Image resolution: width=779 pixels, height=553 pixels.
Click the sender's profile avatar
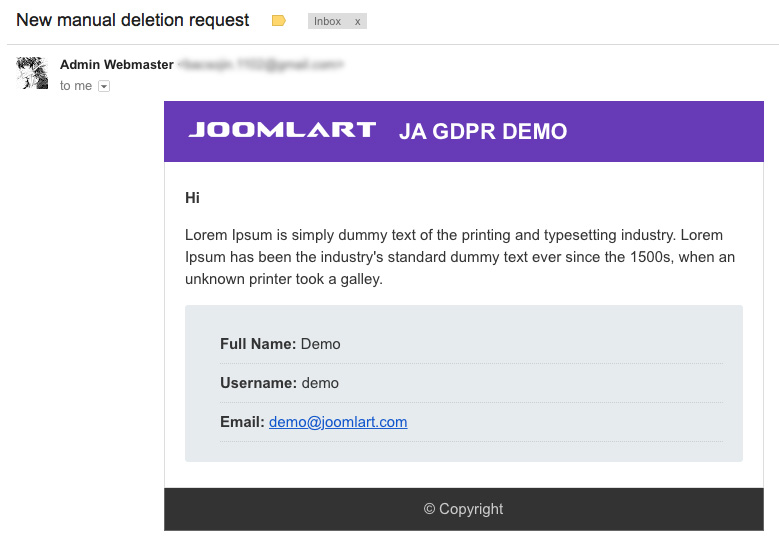point(32,73)
